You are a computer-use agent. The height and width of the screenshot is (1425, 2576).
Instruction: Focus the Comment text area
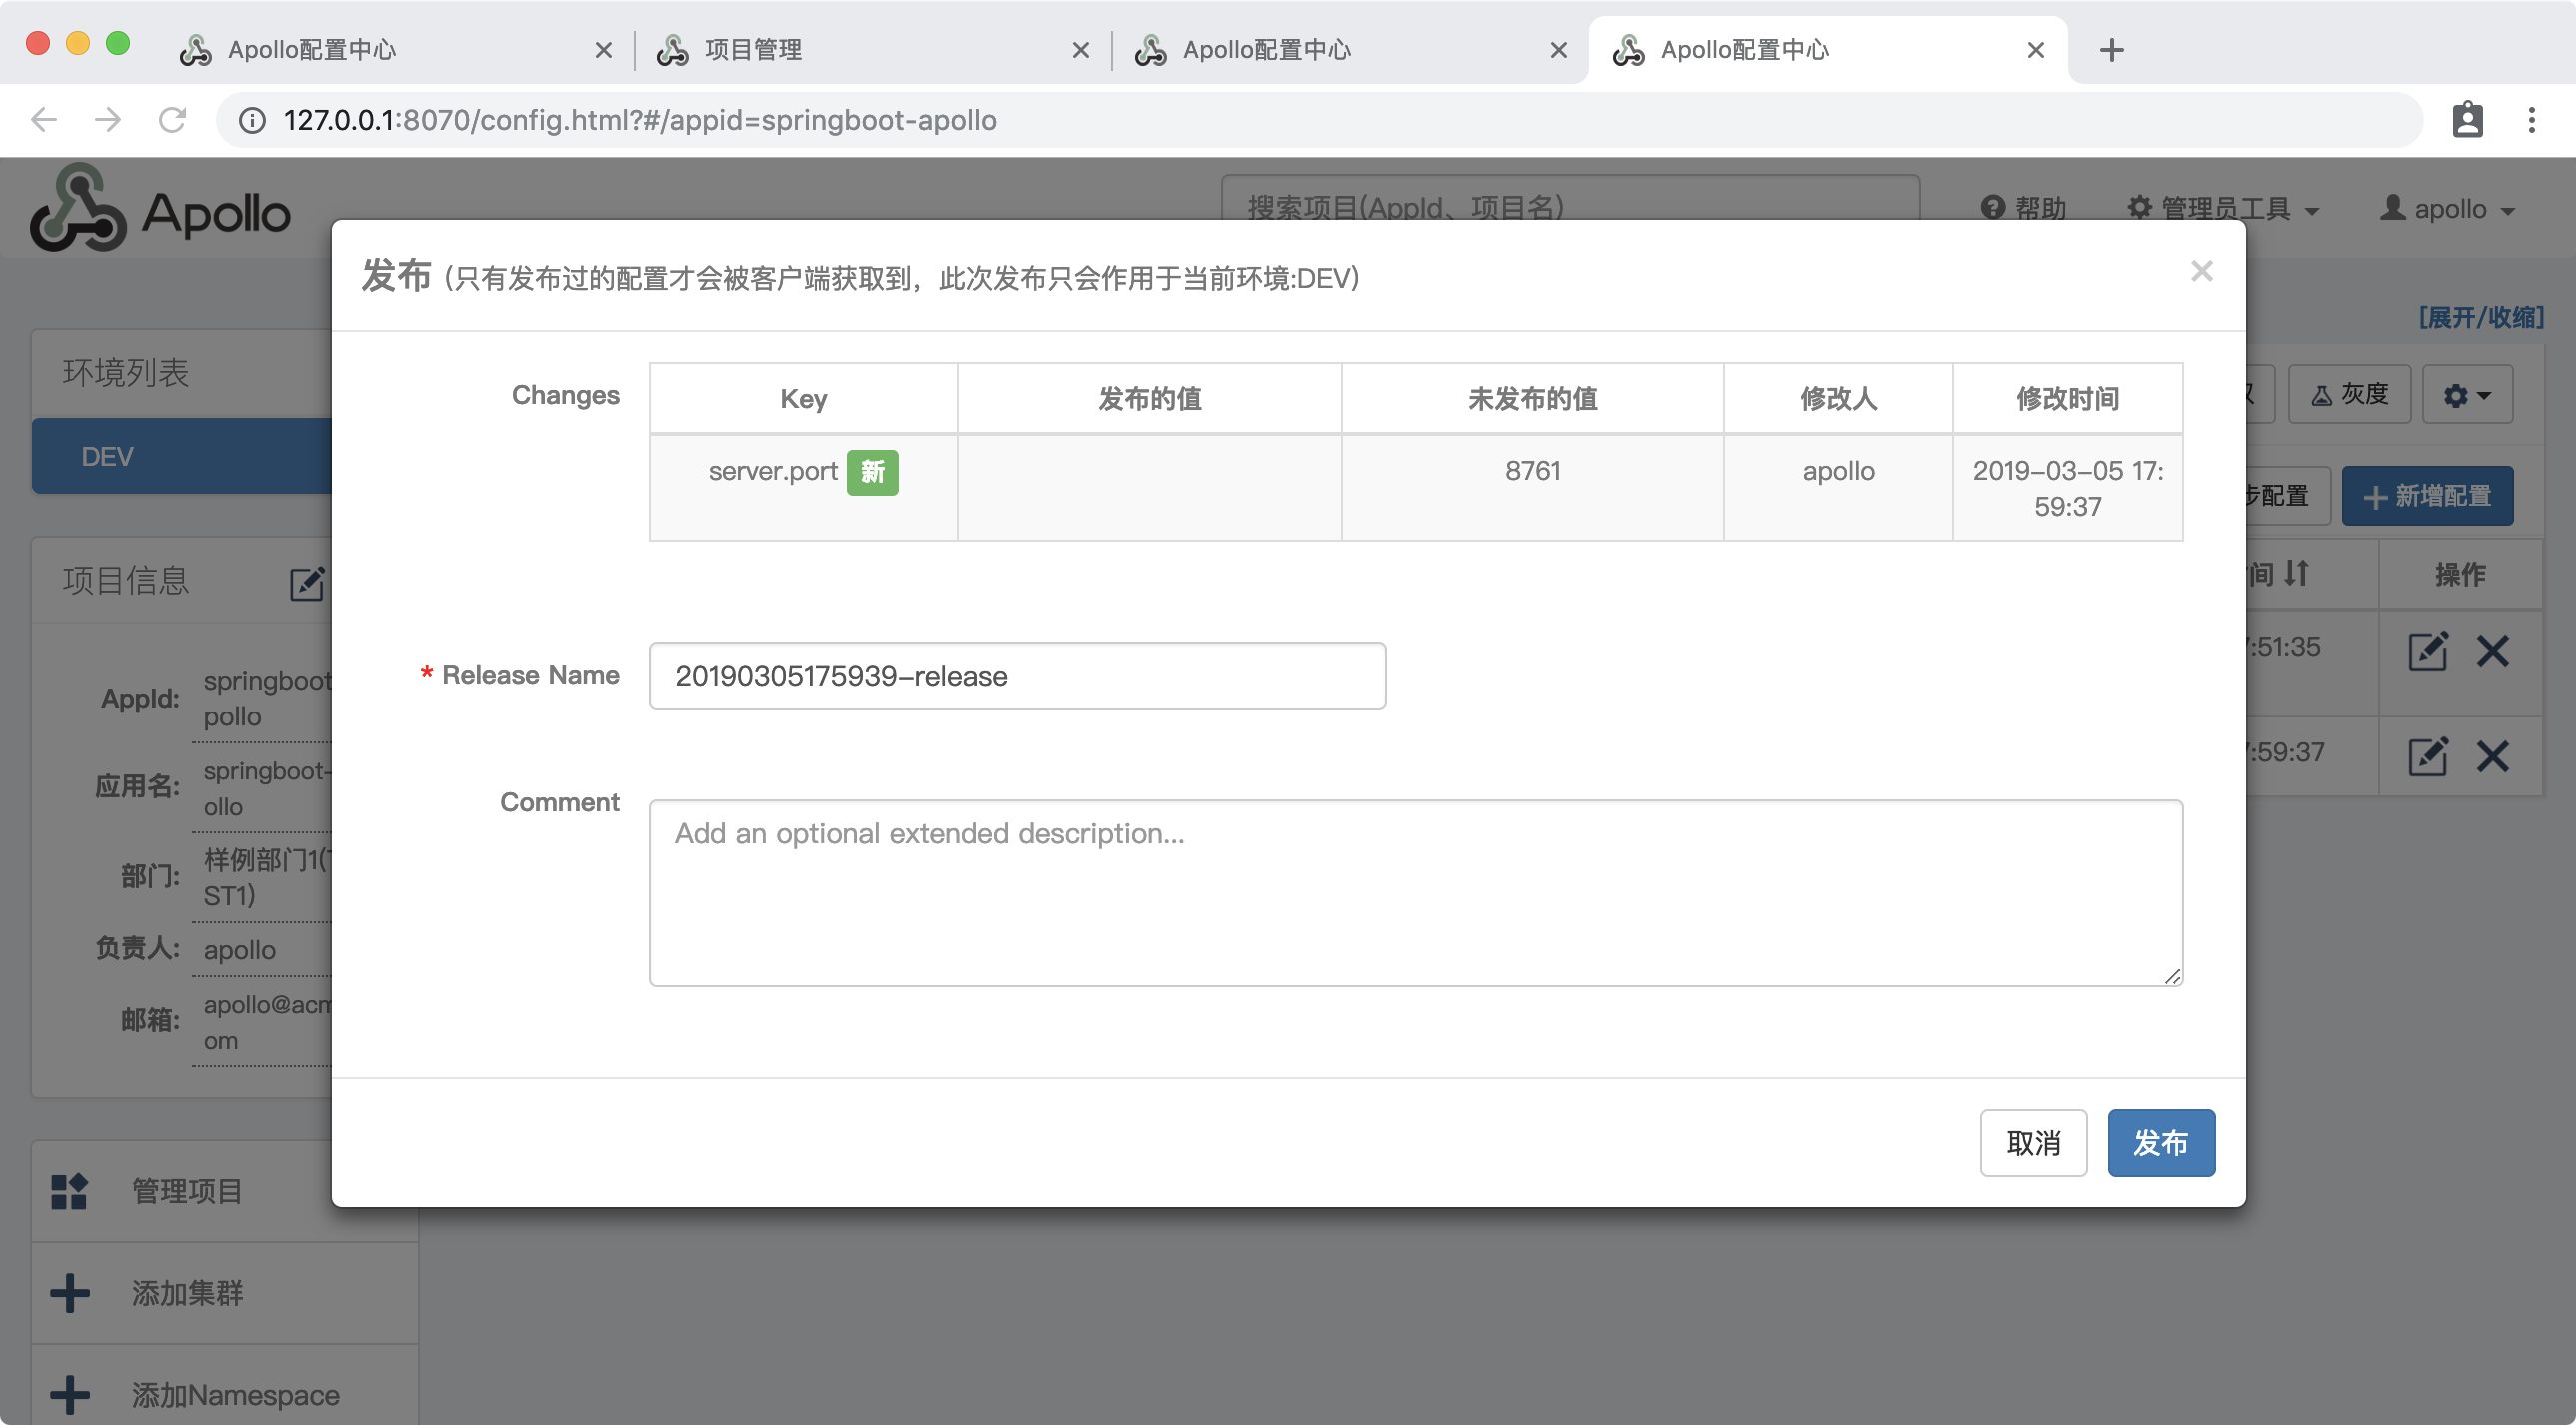pyautogui.click(x=1415, y=892)
